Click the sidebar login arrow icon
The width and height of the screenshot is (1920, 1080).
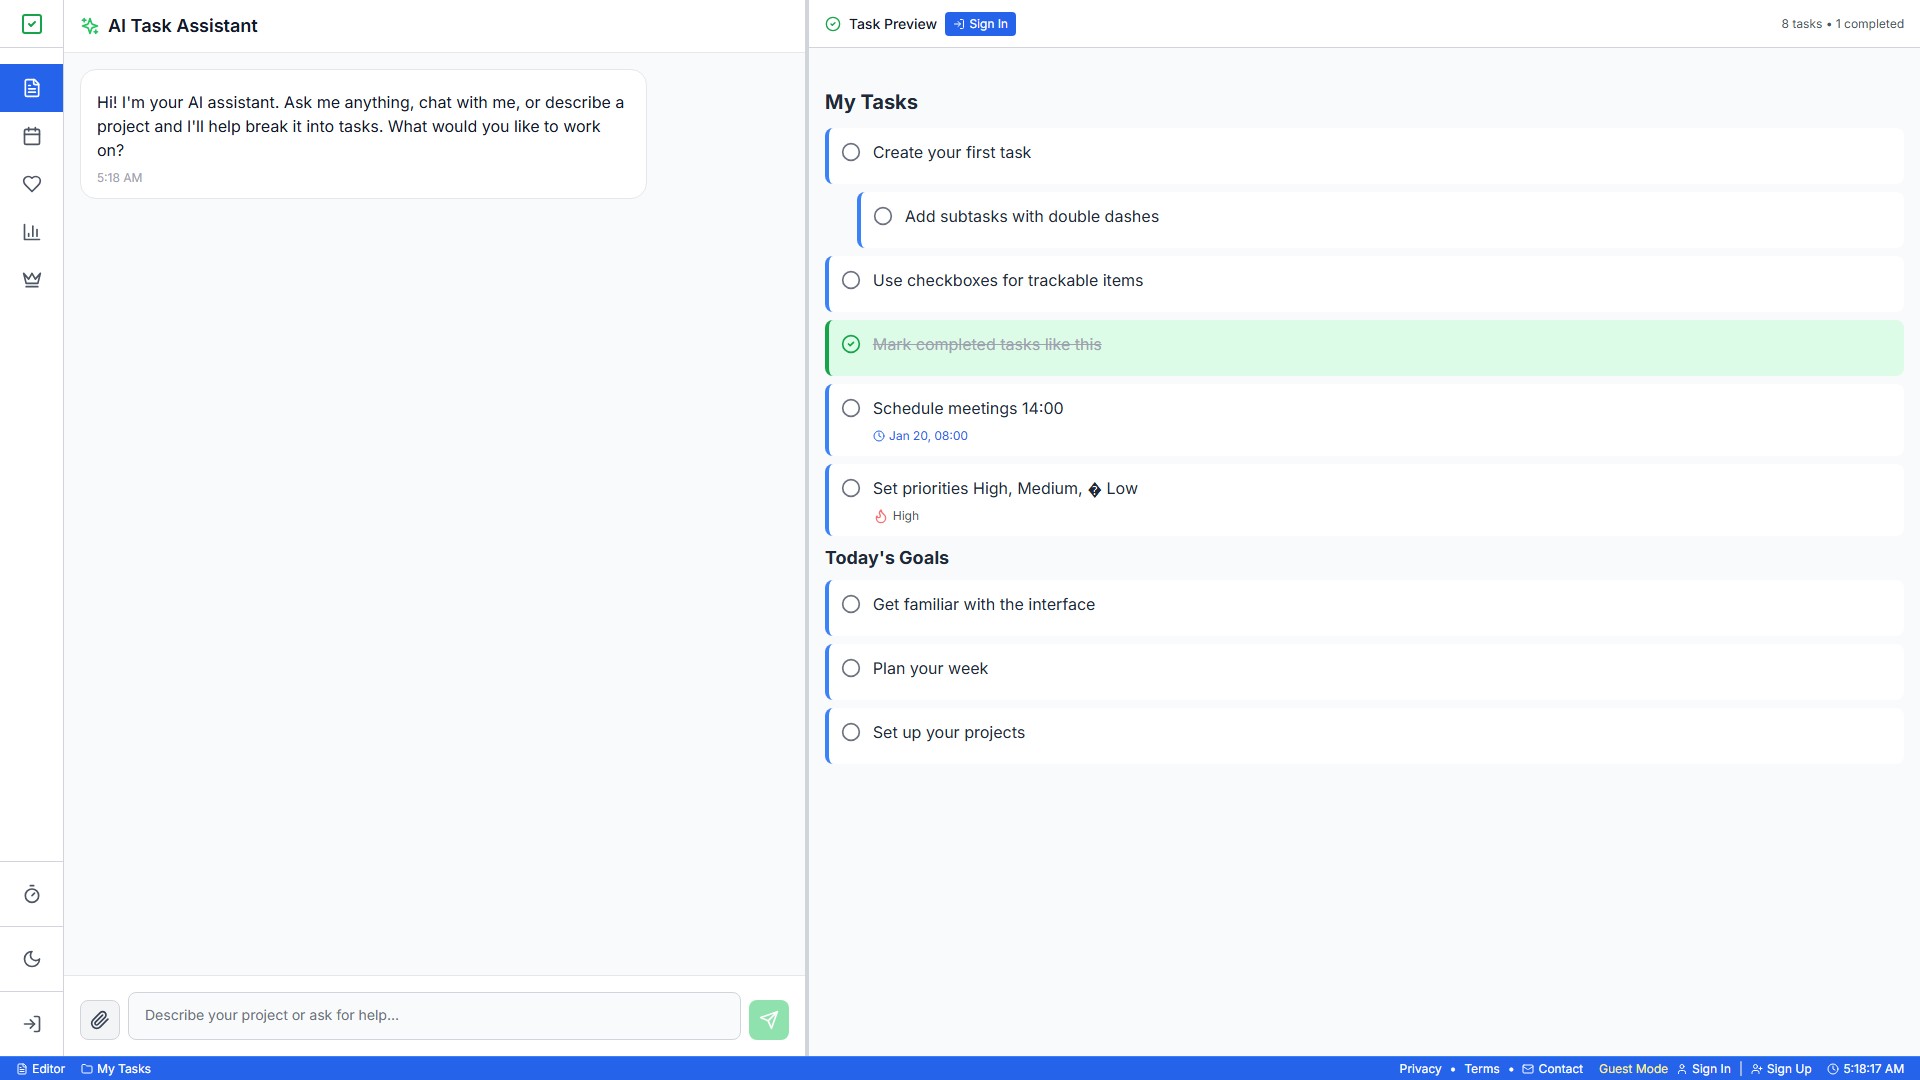32,1024
